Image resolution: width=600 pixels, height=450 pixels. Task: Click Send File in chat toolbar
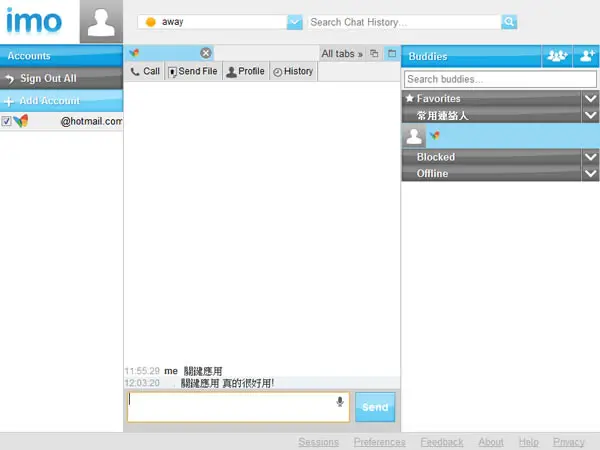coord(193,71)
